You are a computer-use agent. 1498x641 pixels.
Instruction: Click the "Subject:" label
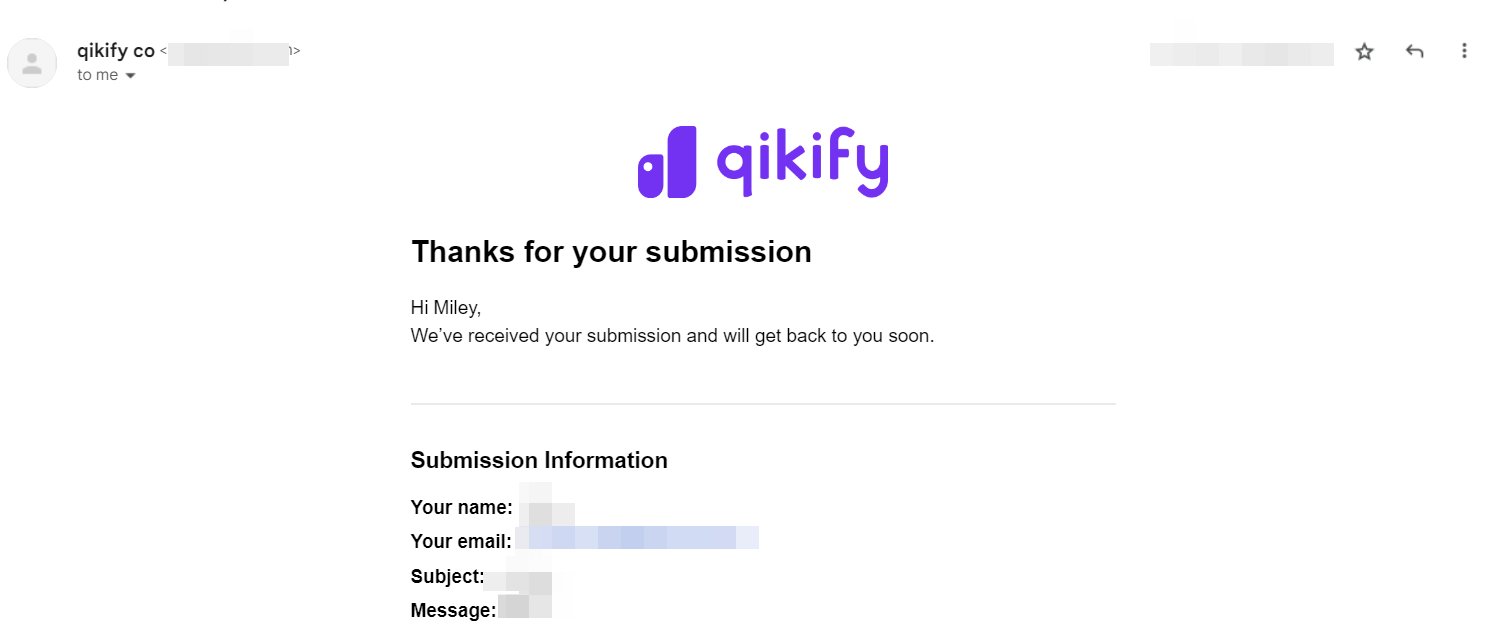(448, 576)
